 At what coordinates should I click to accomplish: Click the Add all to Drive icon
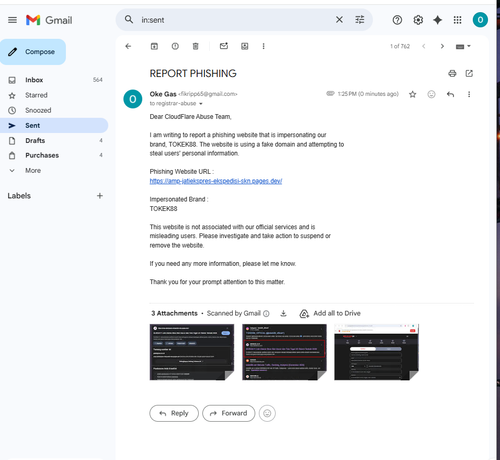(x=304, y=314)
